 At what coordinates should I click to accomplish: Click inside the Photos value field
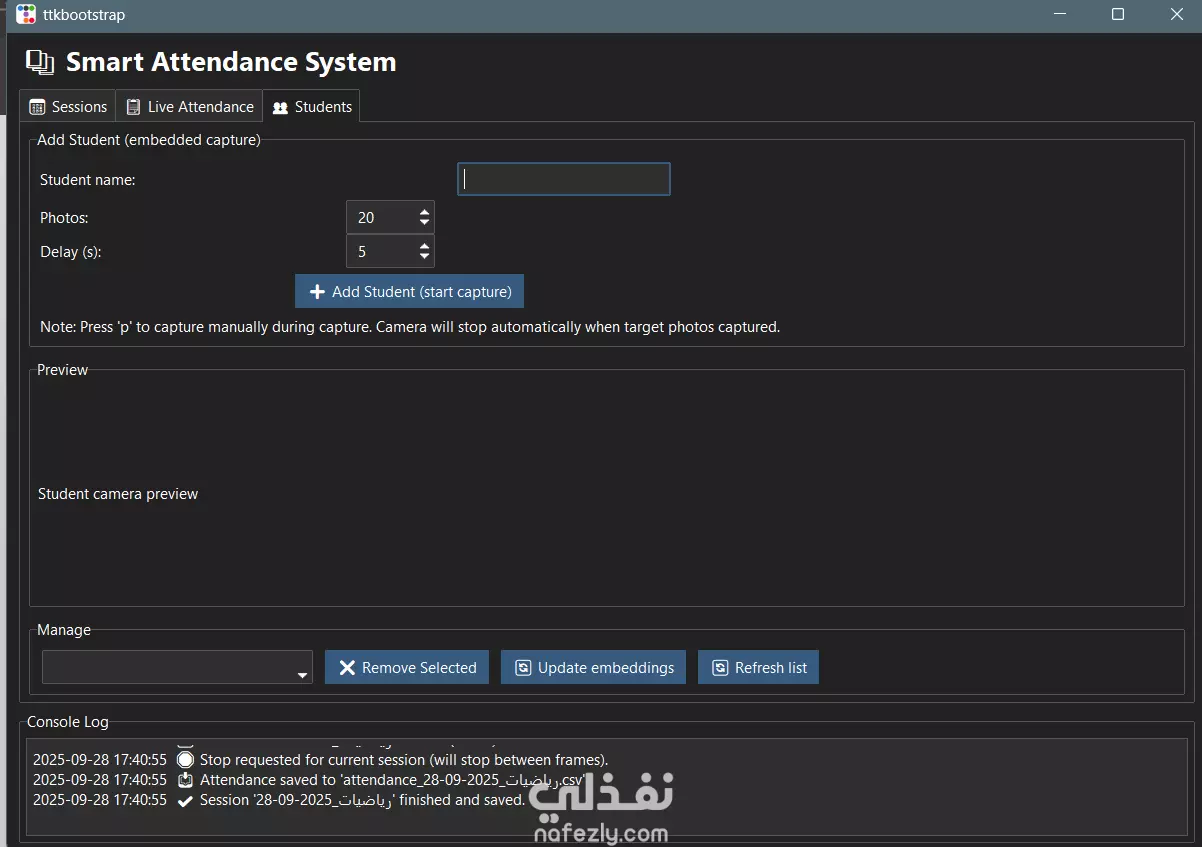[x=380, y=217]
